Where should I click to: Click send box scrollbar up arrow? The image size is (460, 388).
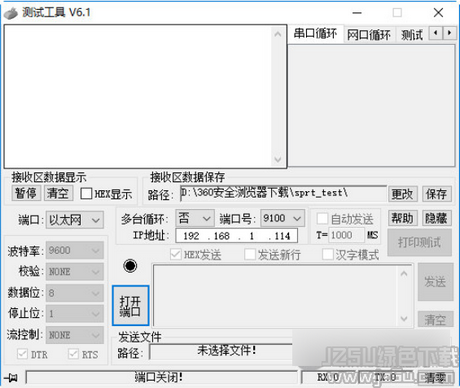point(404,274)
